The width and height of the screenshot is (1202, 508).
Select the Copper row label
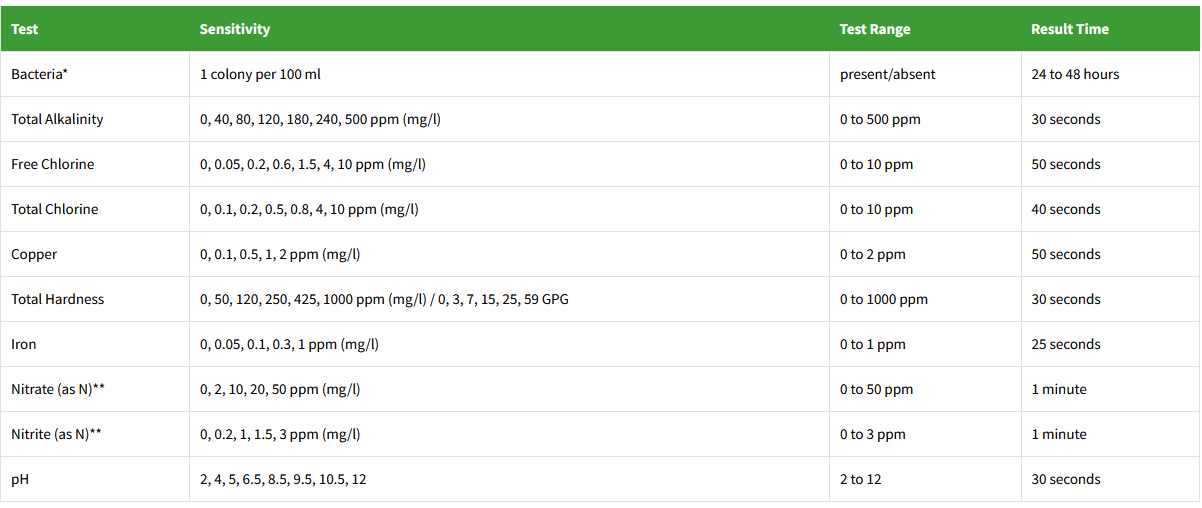[34, 254]
